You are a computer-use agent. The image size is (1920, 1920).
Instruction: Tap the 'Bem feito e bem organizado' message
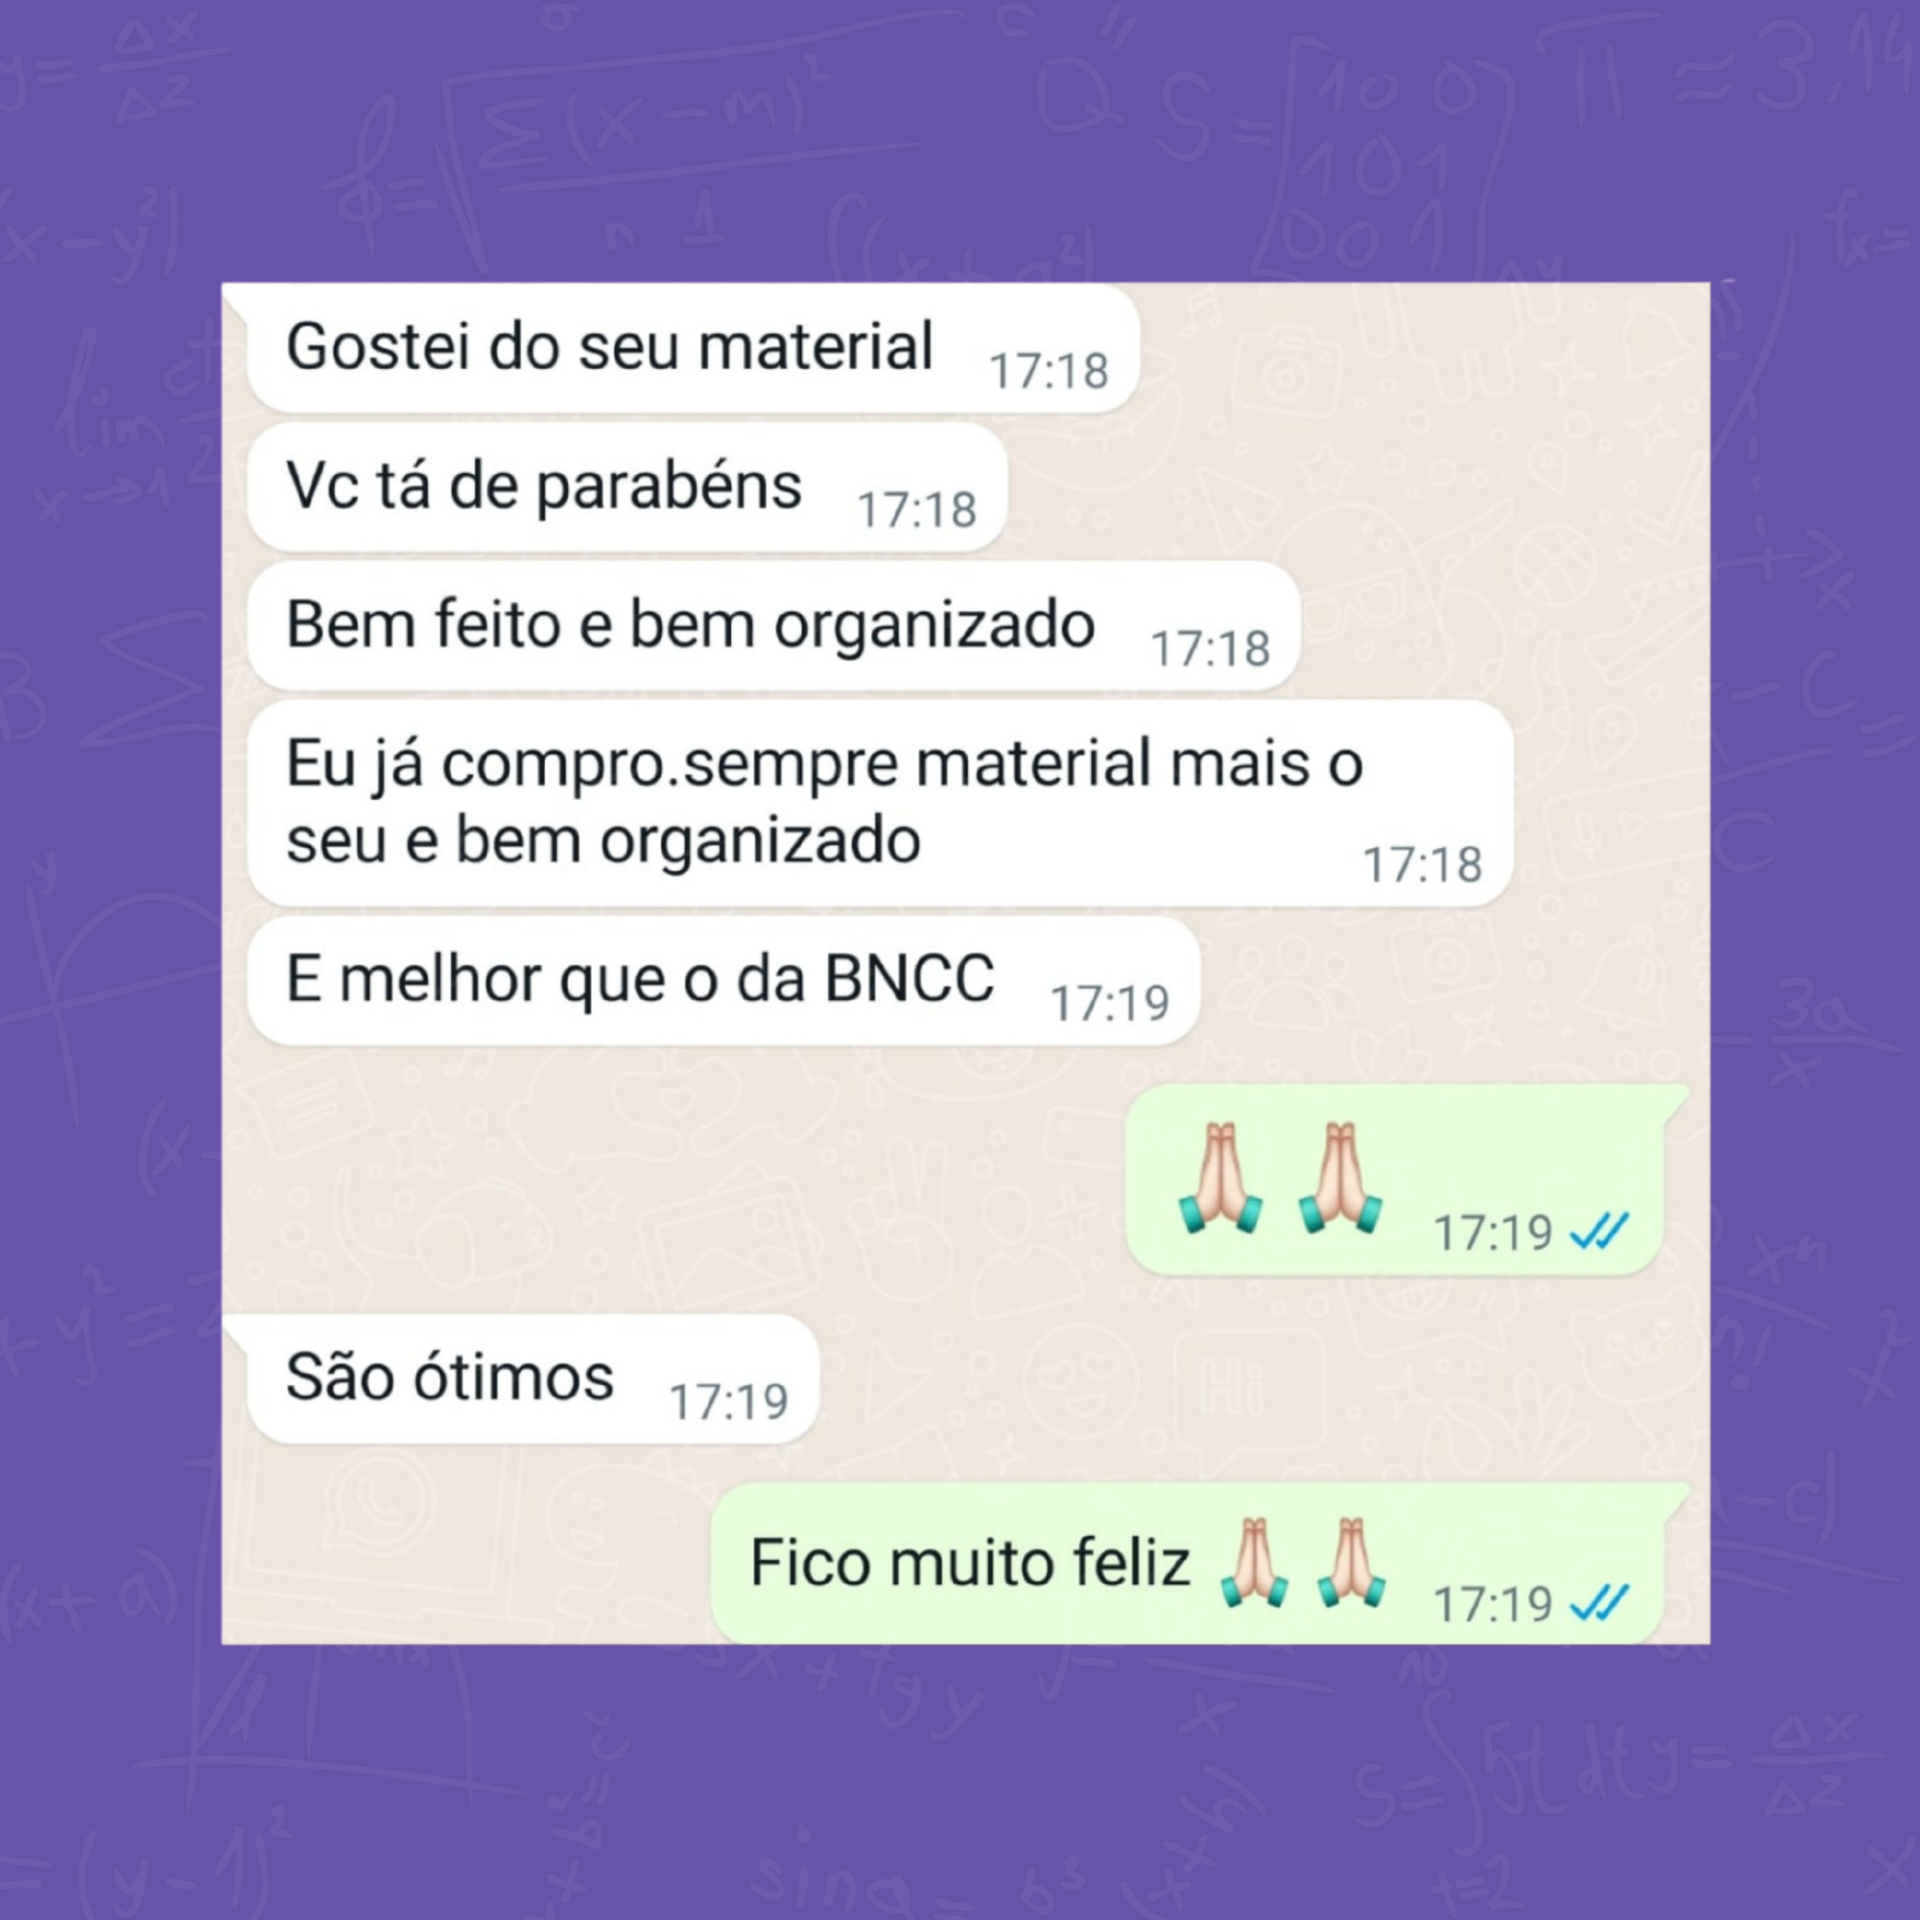tap(774, 626)
